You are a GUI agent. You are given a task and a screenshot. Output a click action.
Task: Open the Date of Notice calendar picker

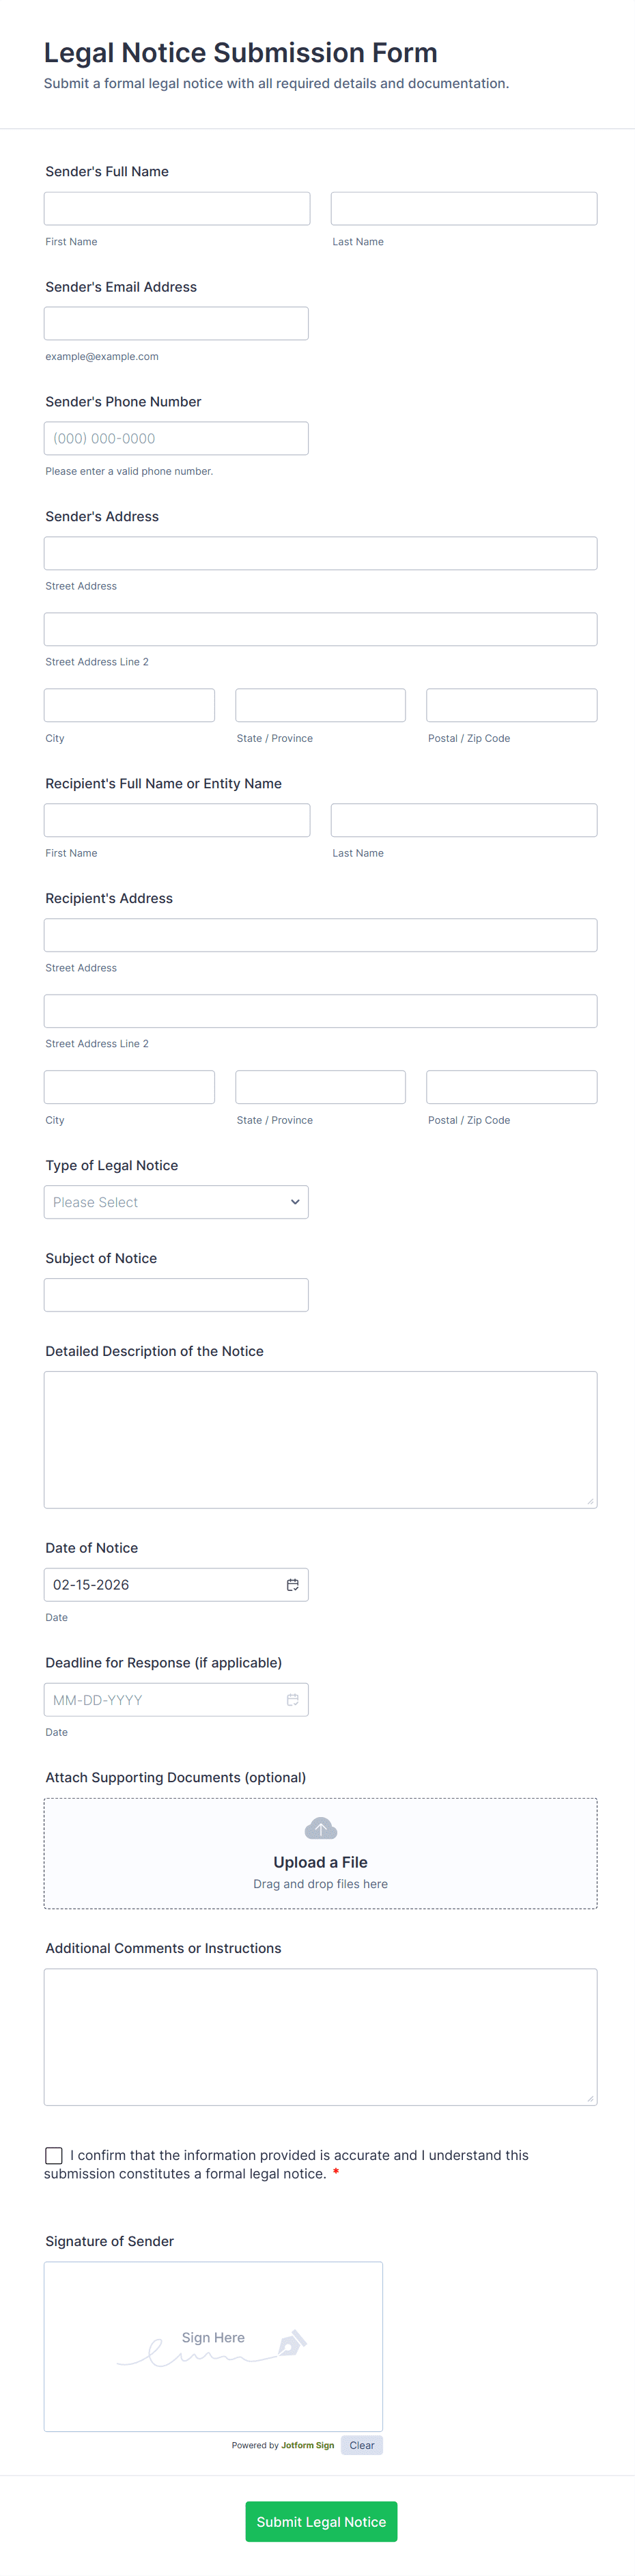coord(292,1584)
